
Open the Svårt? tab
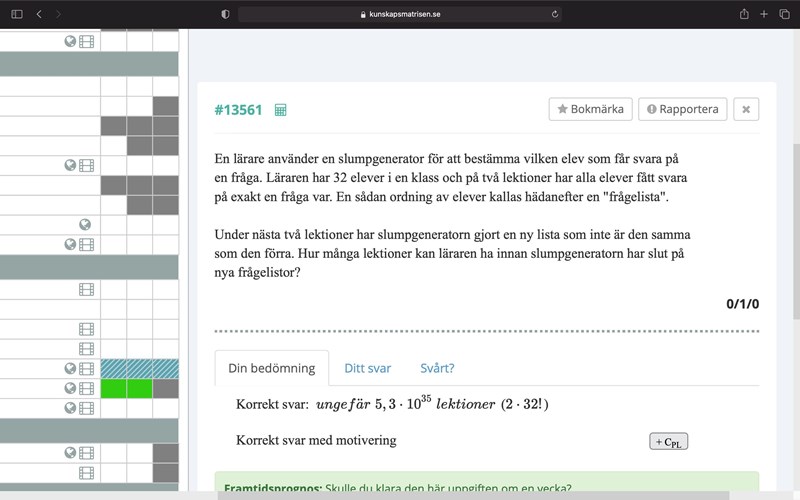(437, 368)
